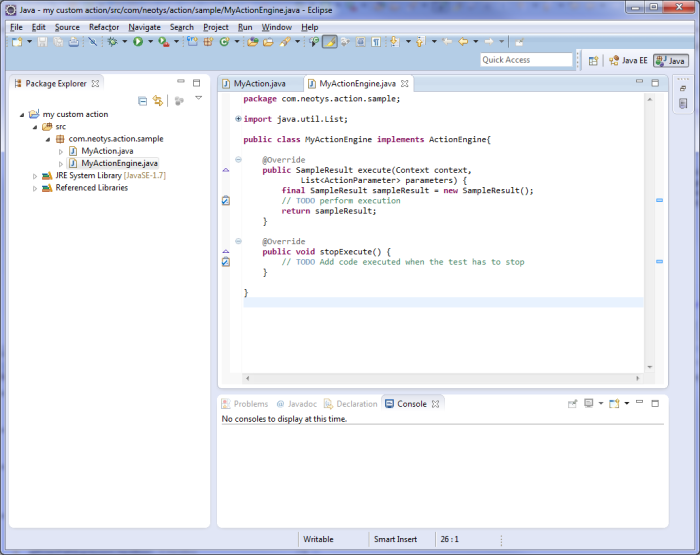Minimize the Package Explorer view
The width and height of the screenshot is (700, 555).
pos(180,83)
